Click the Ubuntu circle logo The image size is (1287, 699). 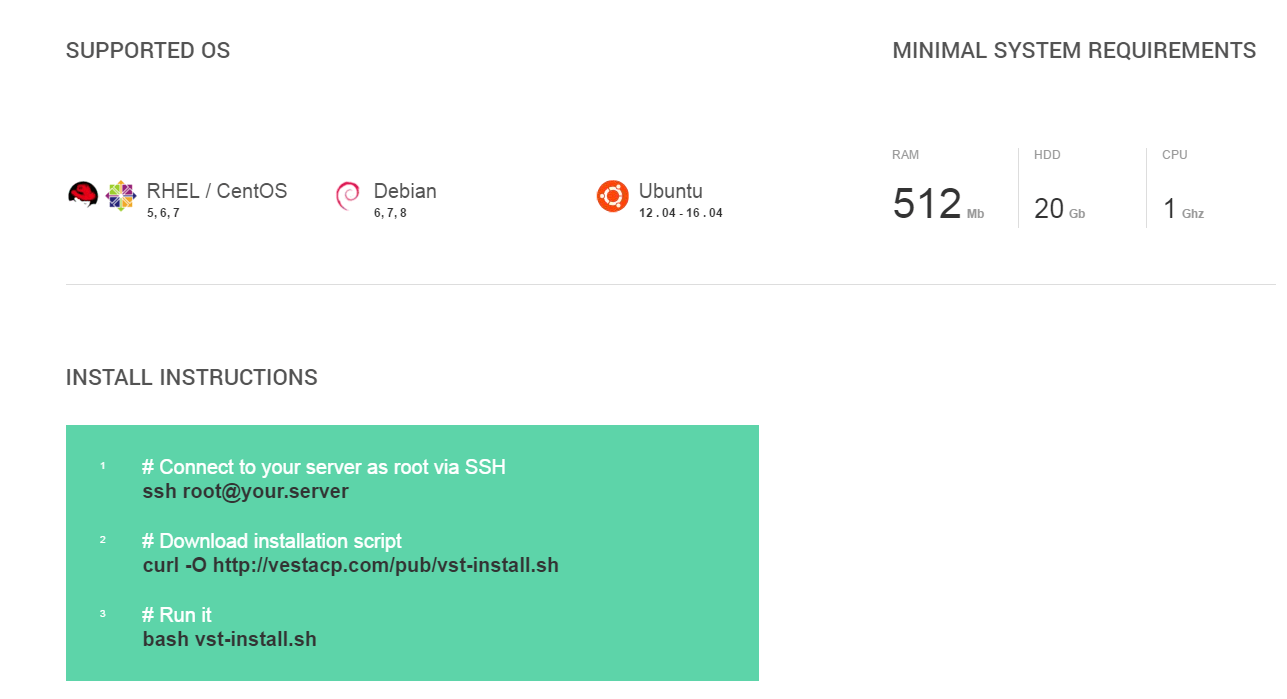[x=612, y=196]
